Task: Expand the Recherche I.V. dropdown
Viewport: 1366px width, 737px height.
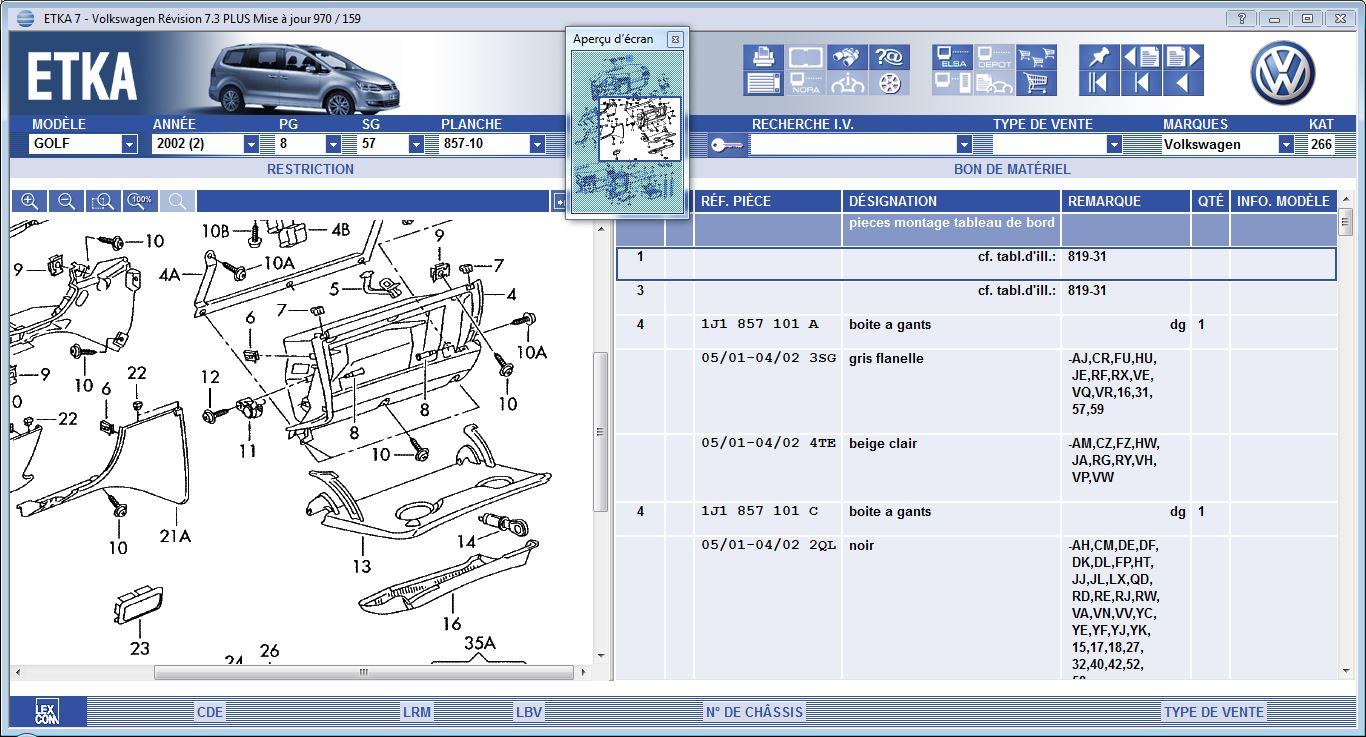Action: coord(964,144)
